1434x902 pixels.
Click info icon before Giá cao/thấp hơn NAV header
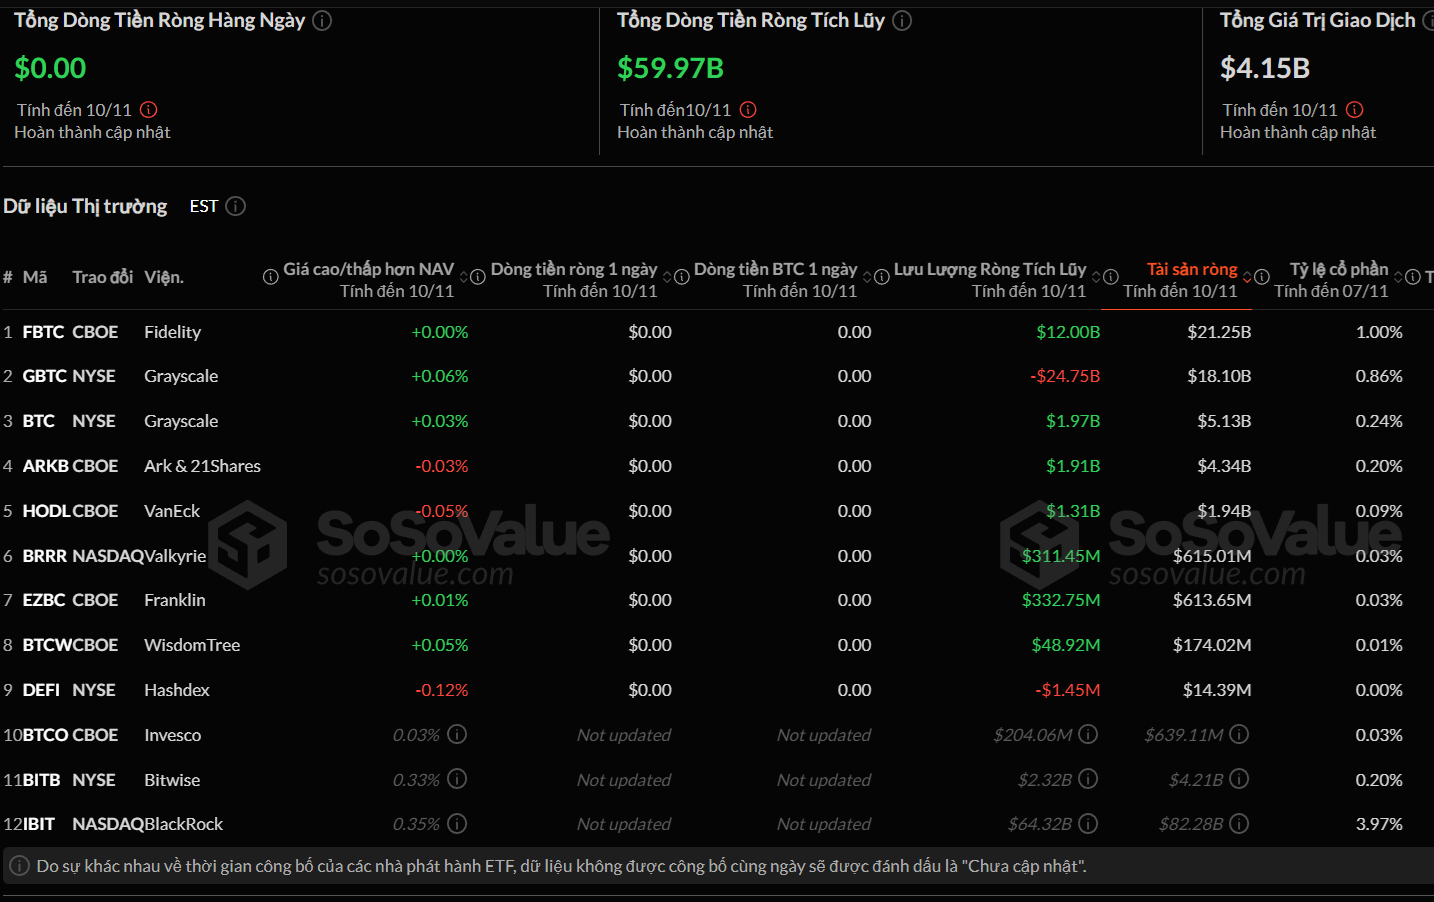click(271, 277)
